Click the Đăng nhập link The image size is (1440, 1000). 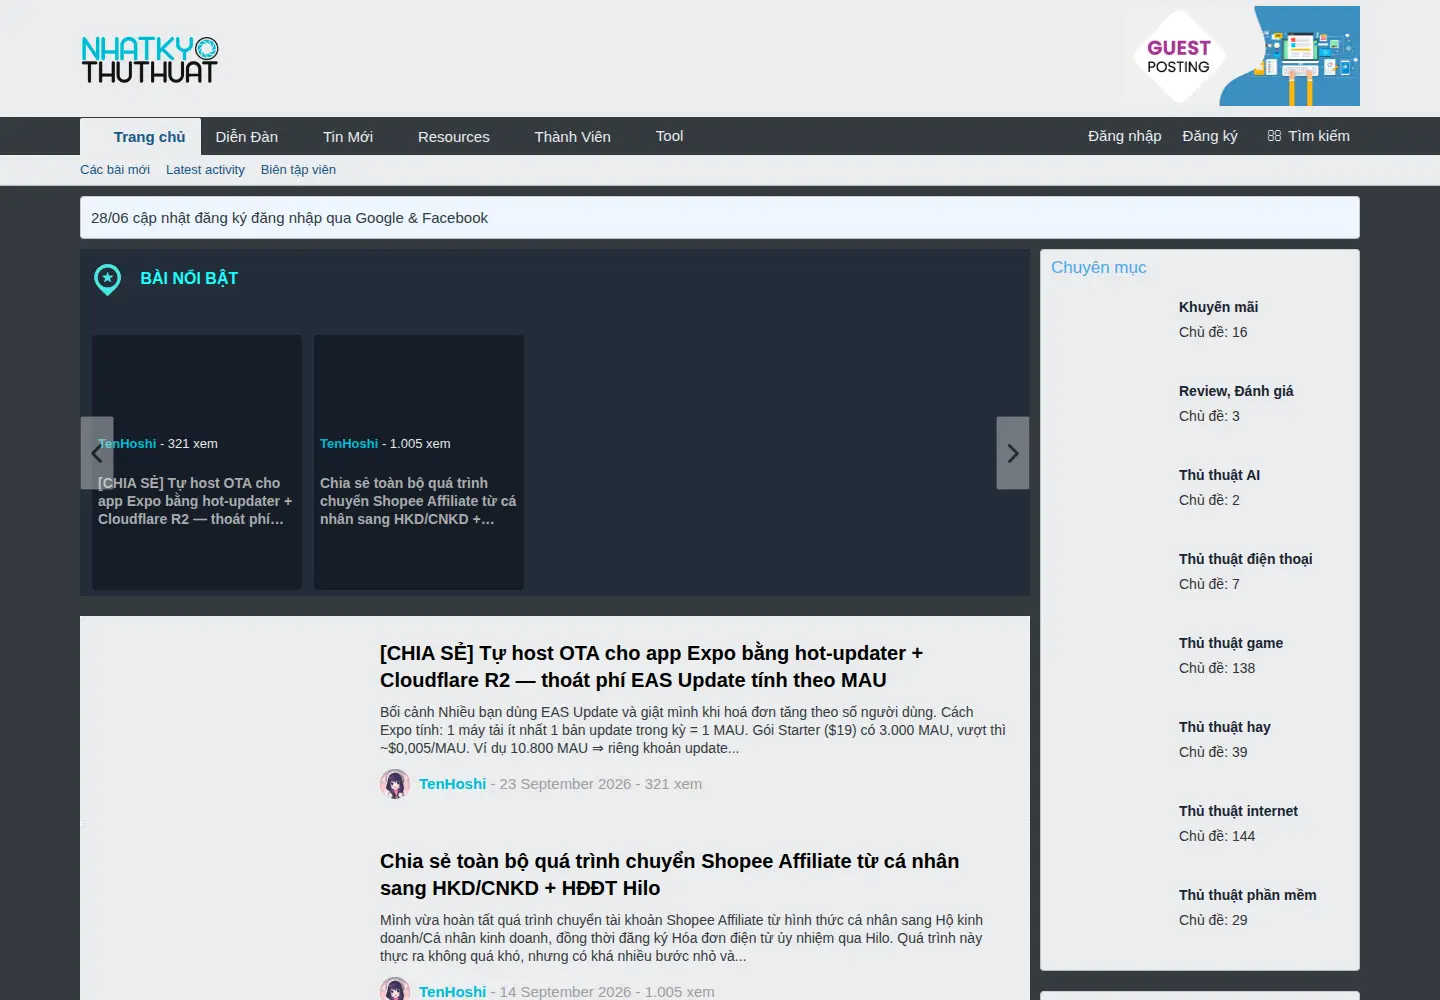(x=1125, y=136)
